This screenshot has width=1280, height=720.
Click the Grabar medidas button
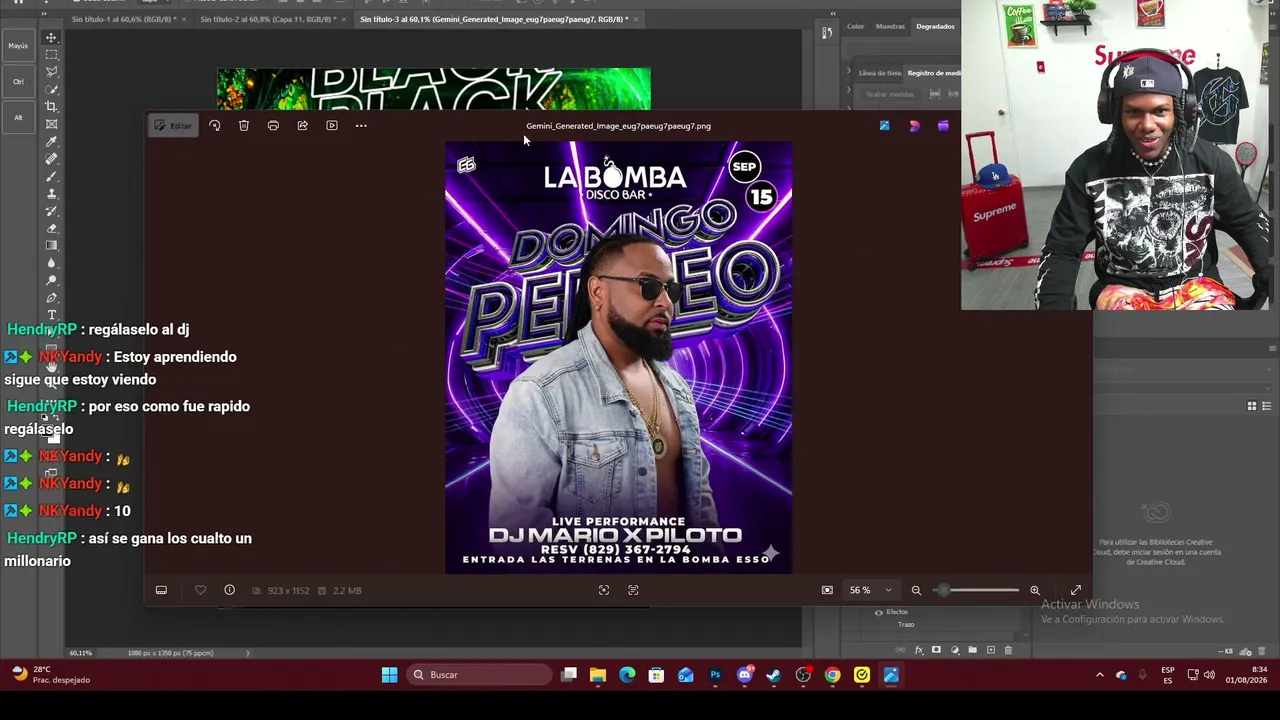[890, 94]
